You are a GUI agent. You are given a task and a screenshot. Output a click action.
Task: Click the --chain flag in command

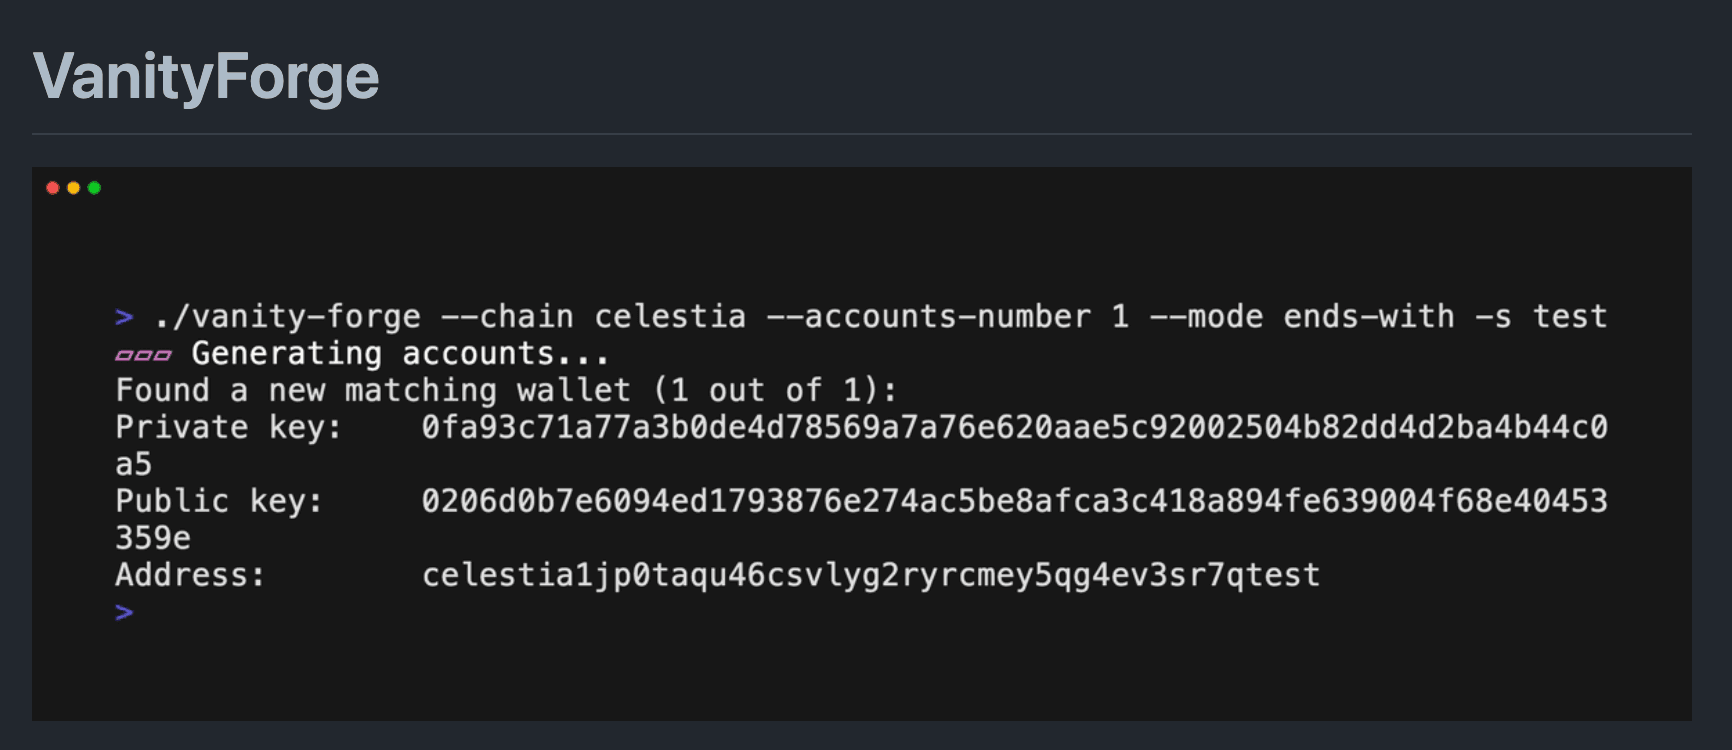pyautogui.click(x=507, y=317)
